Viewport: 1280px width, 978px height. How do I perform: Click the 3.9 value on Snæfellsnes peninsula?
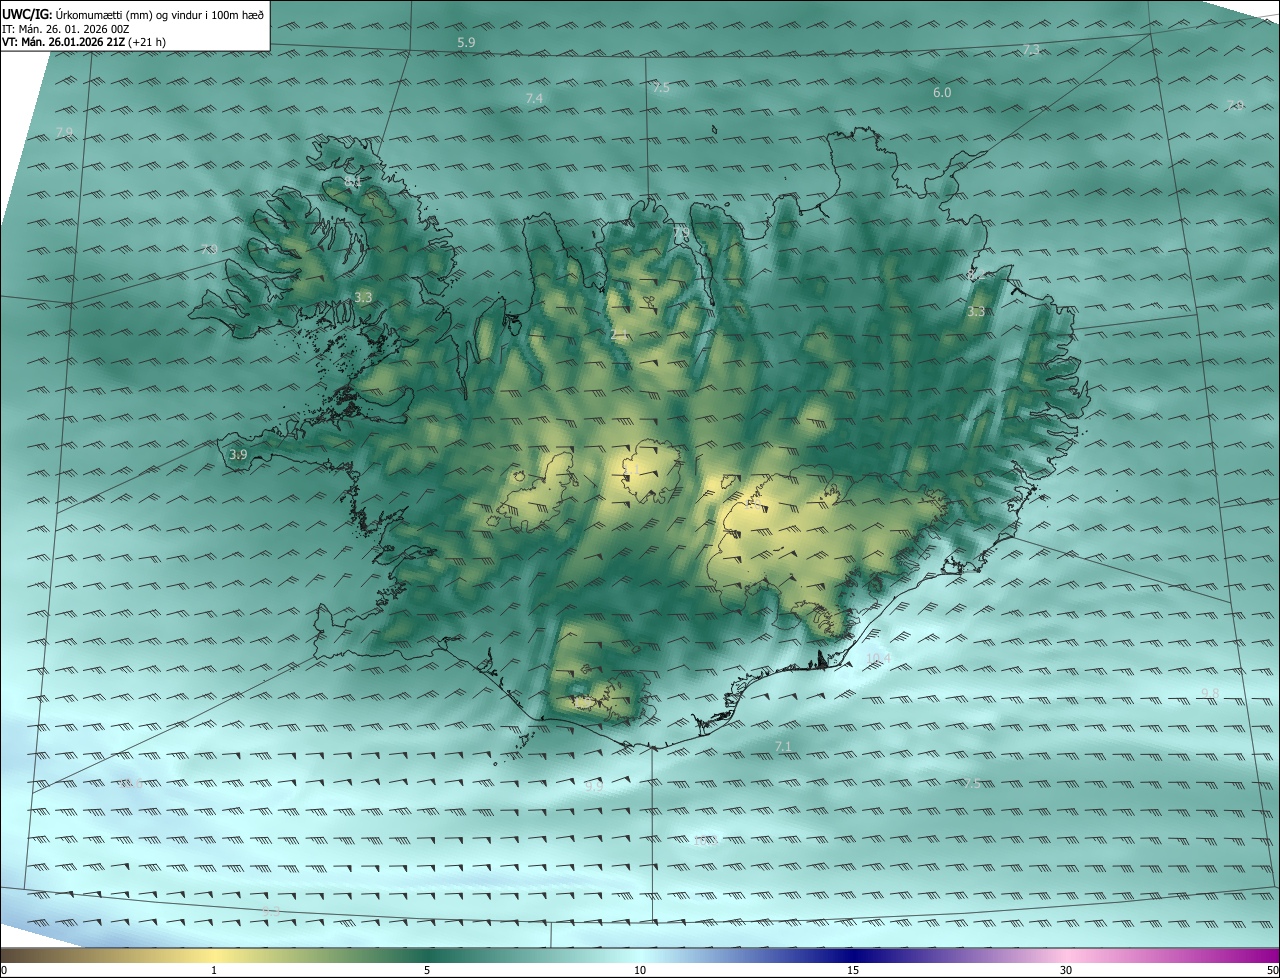238,454
